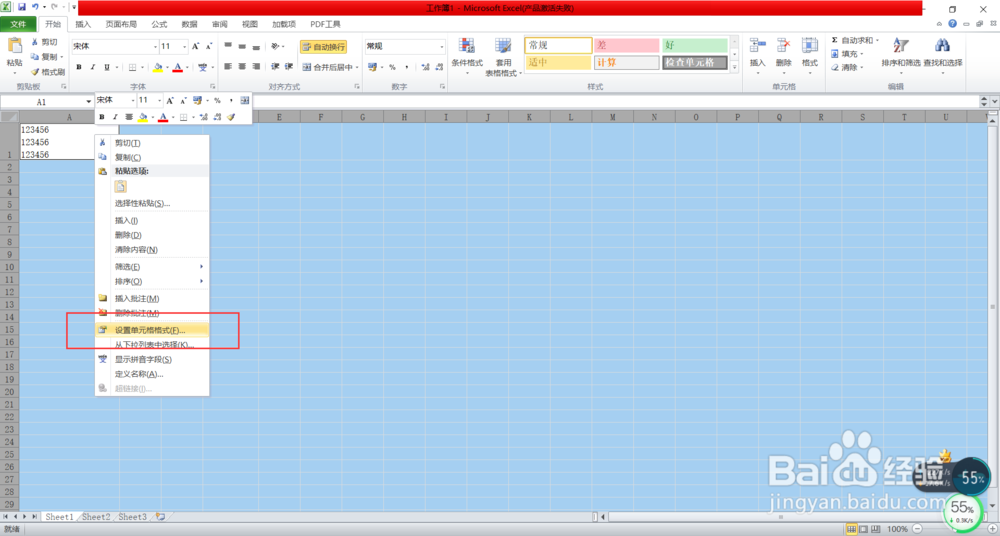Click the phonetic guide (文) icon in ribbon
Image resolution: width=1000 pixels, height=536 pixels.
coord(202,67)
